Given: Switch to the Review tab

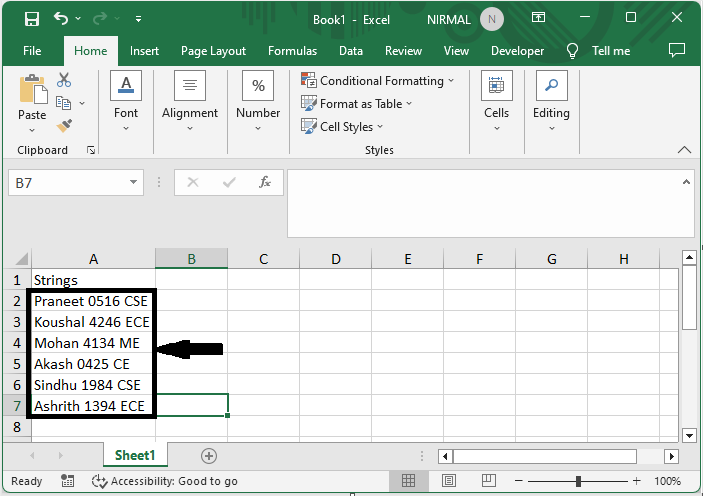Looking at the screenshot, I should point(403,51).
